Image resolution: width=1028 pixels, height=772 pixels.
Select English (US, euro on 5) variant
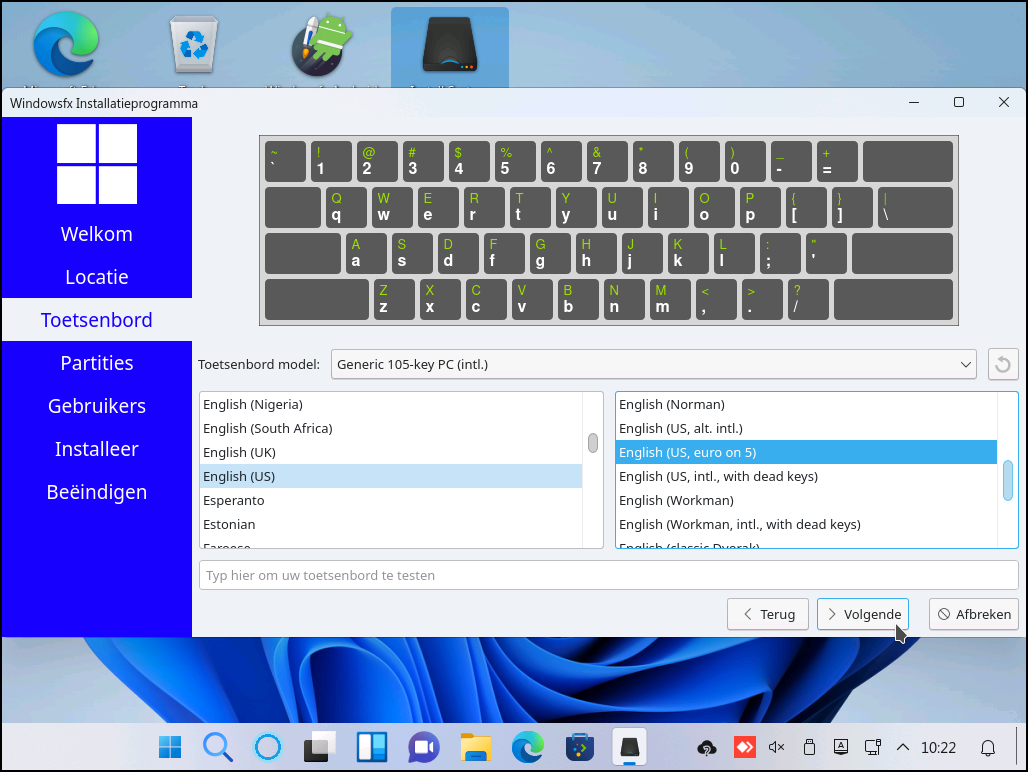806,452
